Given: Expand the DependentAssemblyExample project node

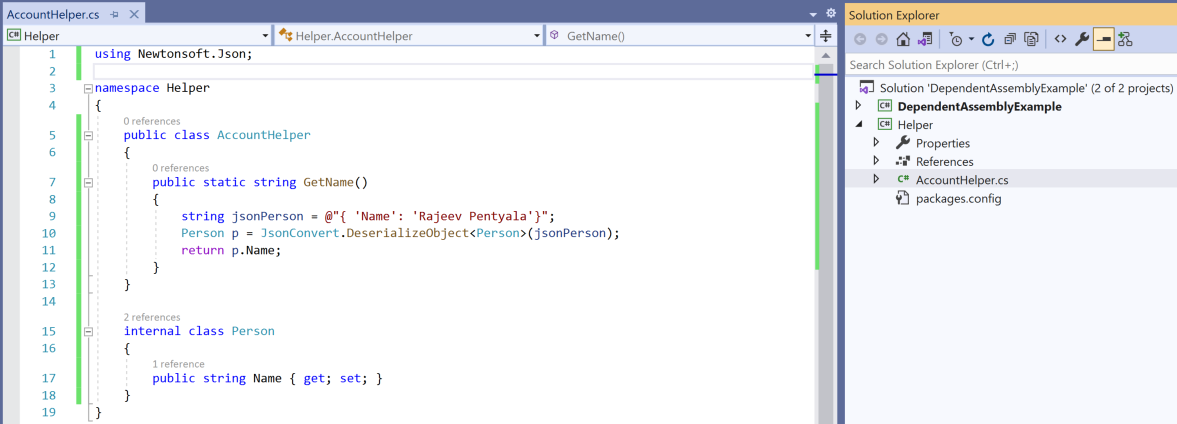Looking at the screenshot, I should 858,106.
